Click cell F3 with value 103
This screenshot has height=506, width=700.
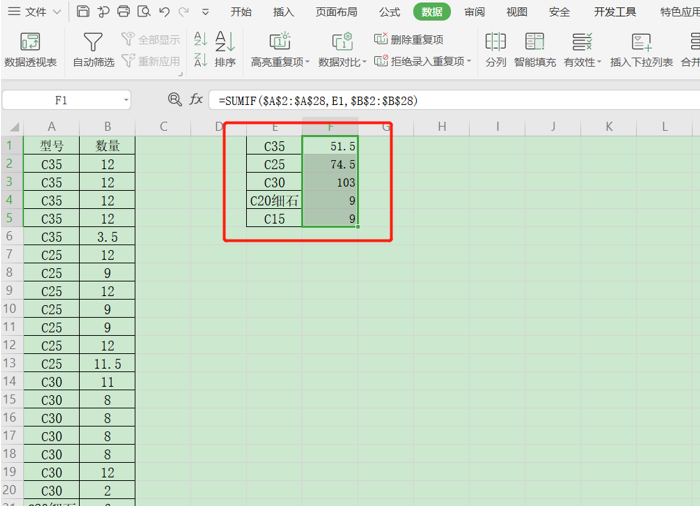click(330, 182)
